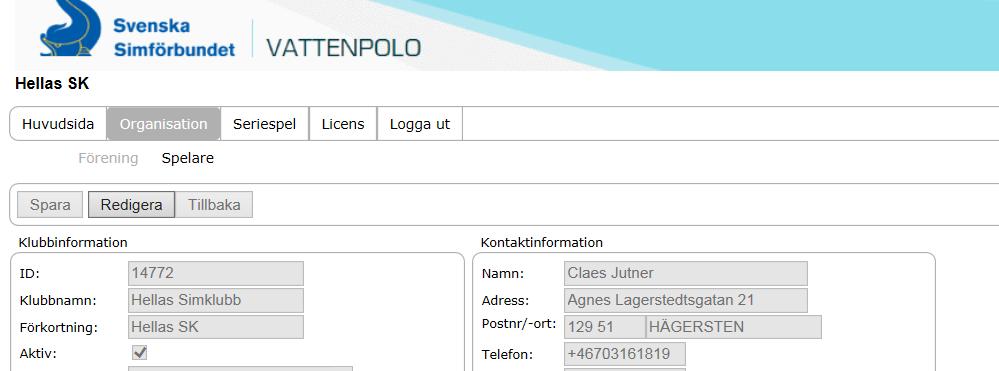The width and height of the screenshot is (999, 371).
Task: Go to the Spelare submenu item
Action: pos(187,158)
